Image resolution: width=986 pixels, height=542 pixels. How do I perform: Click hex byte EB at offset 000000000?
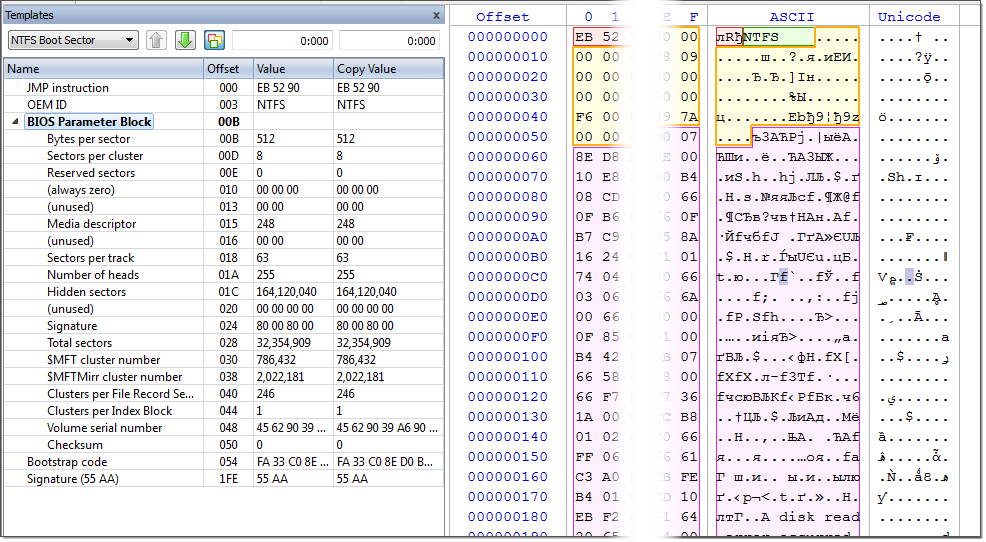[584, 37]
